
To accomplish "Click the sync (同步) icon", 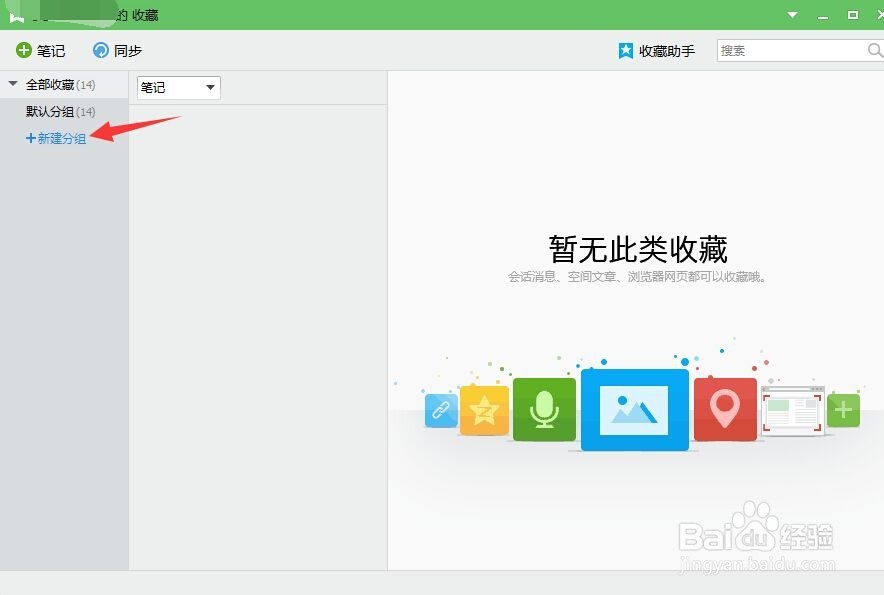I will pos(100,49).
